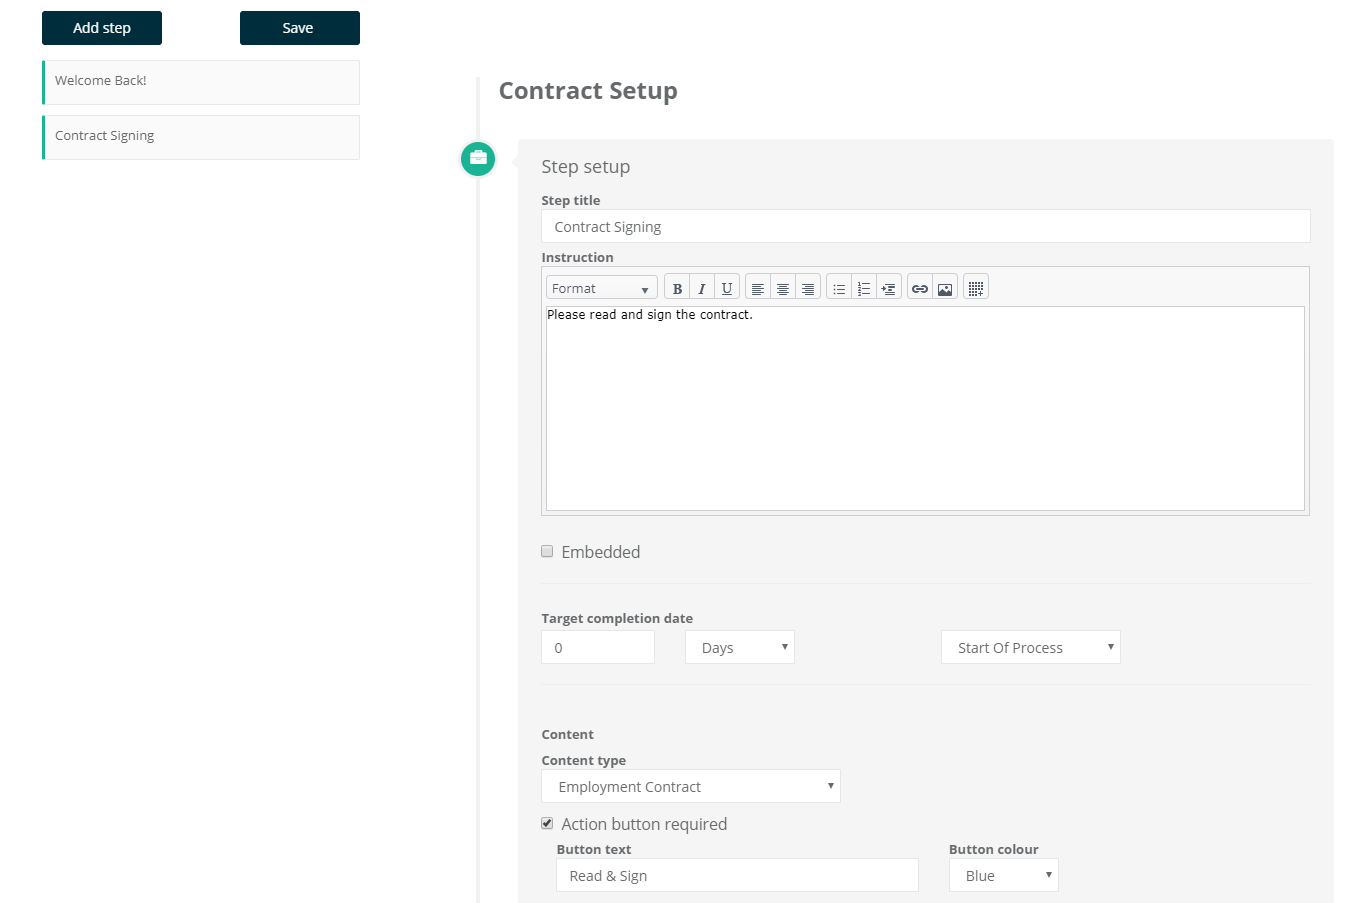Open the Start Of Process dropdown

tap(1031, 647)
